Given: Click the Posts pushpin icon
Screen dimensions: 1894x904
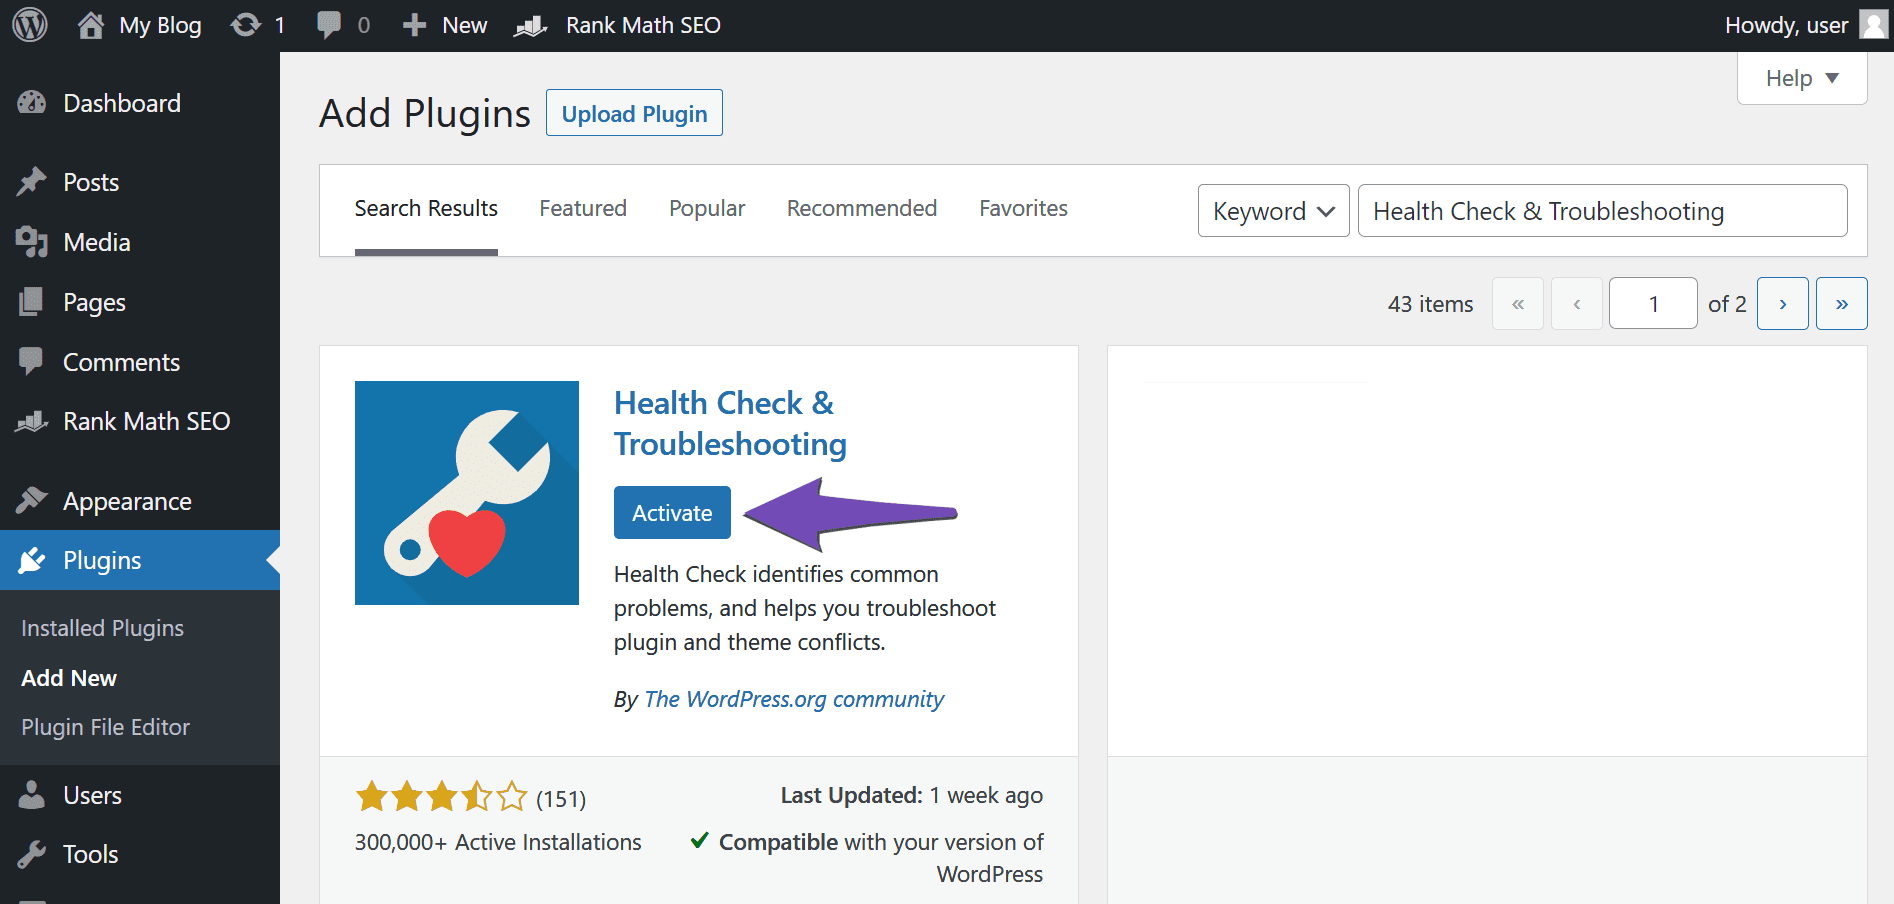Looking at the screenshot, I should 32,182.
